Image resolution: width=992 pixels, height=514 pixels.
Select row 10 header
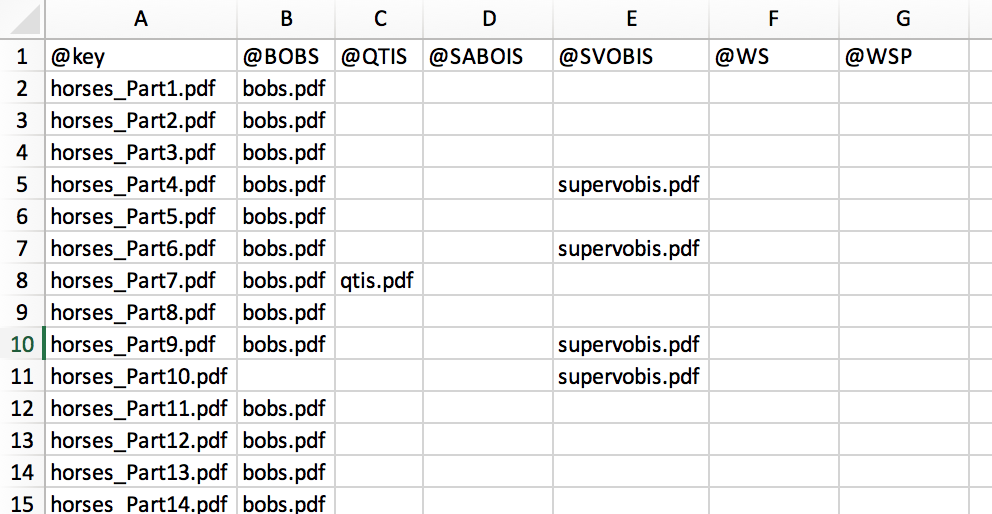pos(22,345)
